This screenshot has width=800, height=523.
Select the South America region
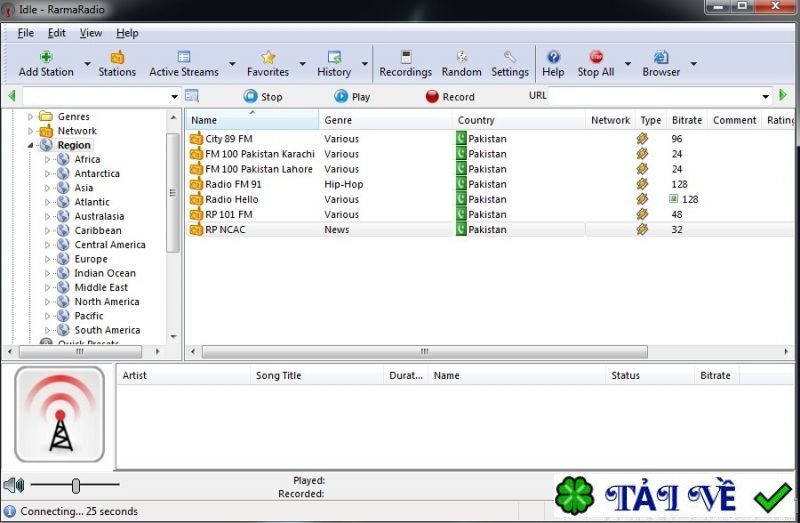107,330
